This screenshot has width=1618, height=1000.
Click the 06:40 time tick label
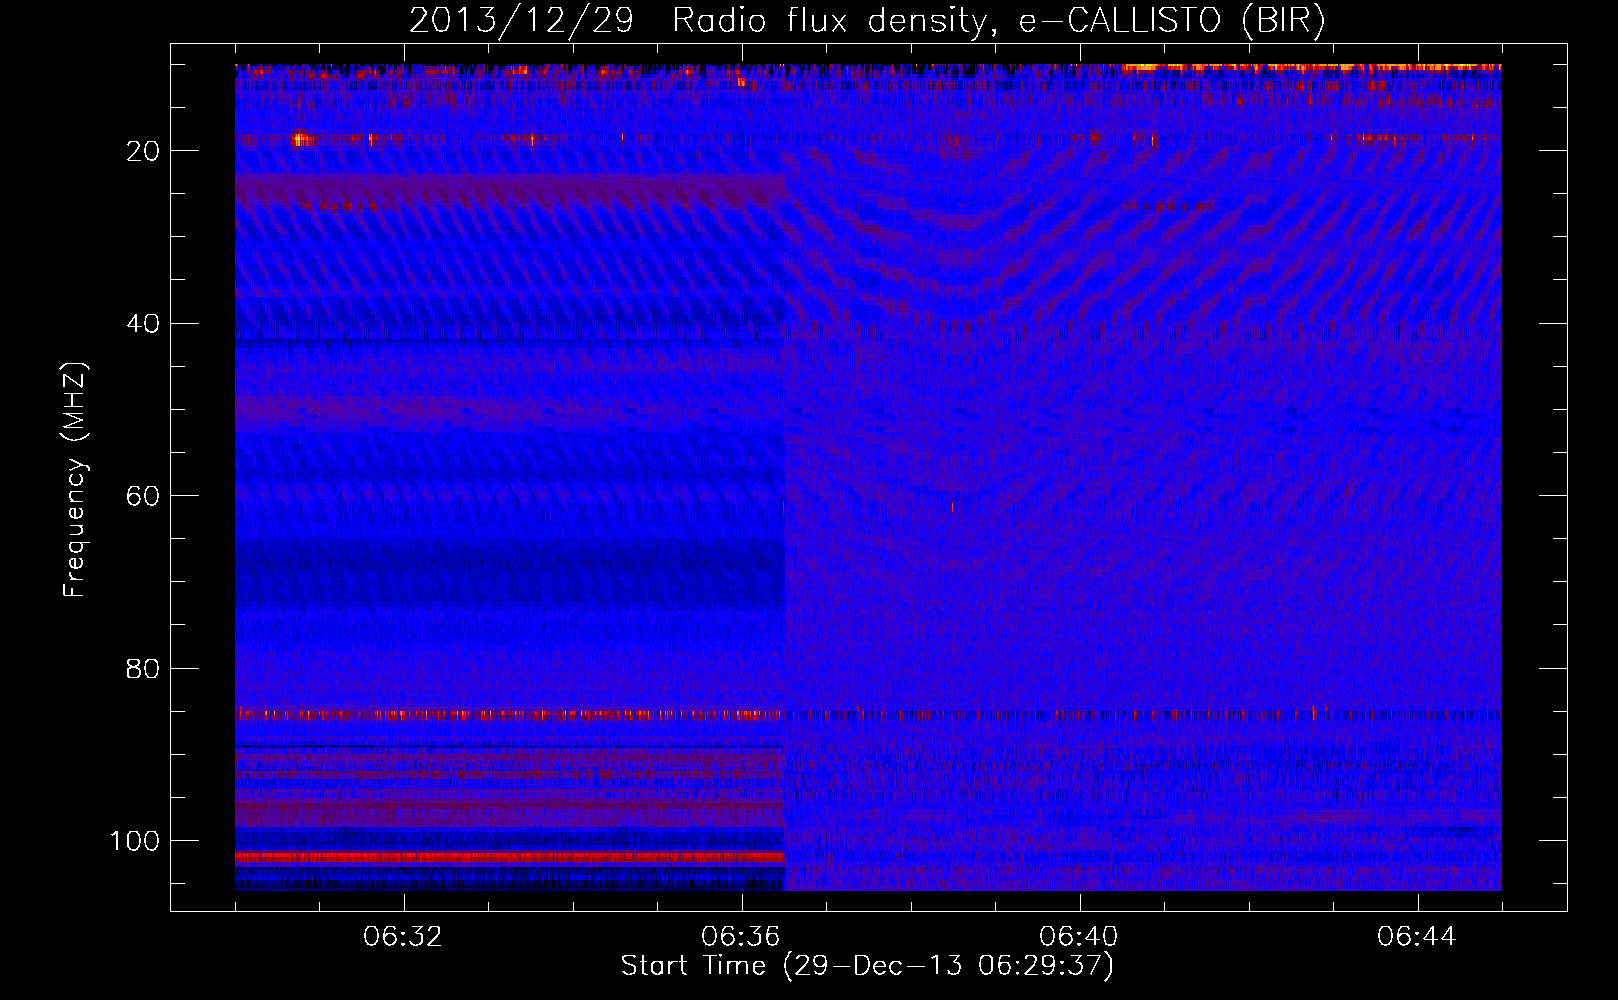pos(1079,937)
